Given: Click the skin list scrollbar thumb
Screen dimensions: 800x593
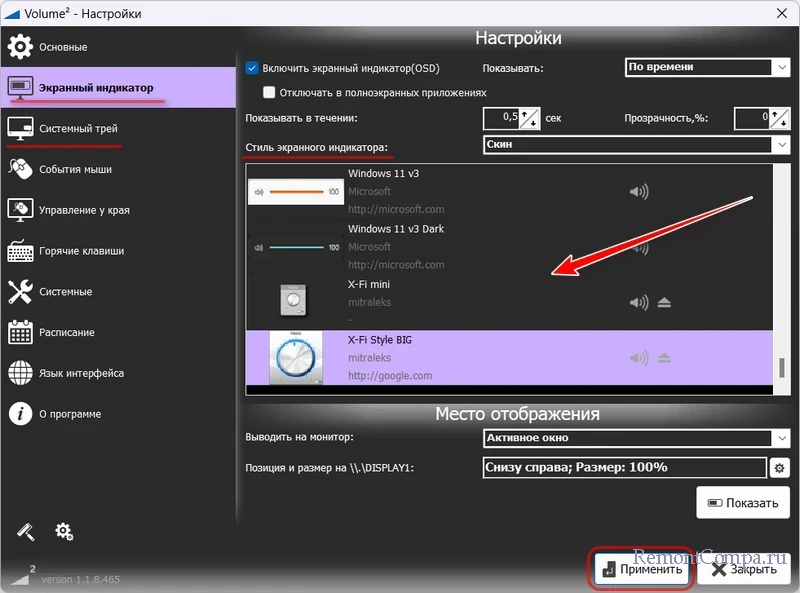Looking at the screenshot, I should coord(782,367).
